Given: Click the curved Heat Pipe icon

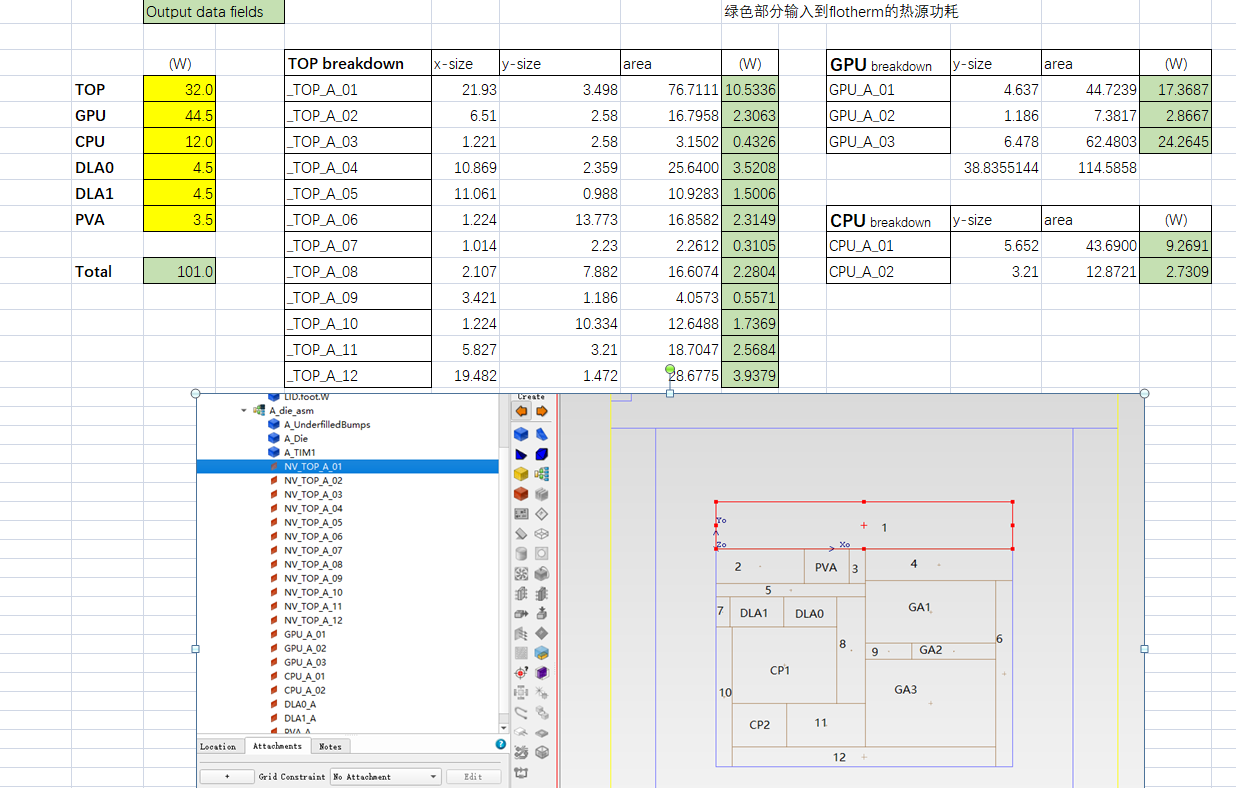Looking at the screenshot, I should point(521,712).
